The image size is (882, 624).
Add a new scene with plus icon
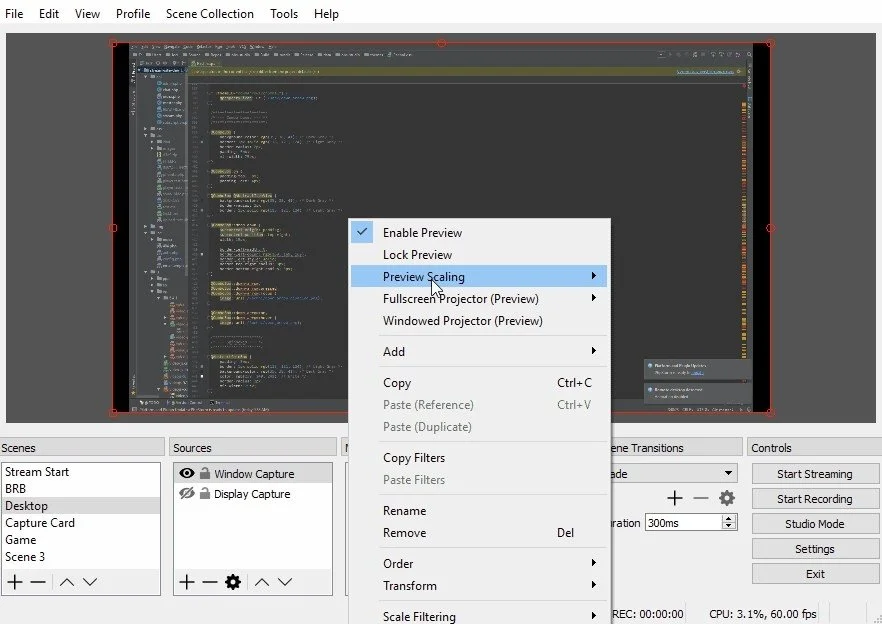pos(15,582)
